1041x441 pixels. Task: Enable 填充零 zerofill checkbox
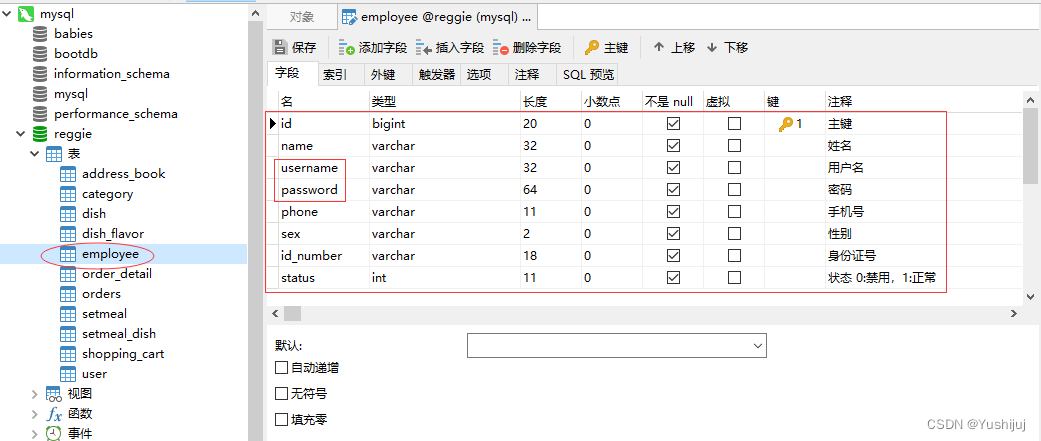[281, 420]
